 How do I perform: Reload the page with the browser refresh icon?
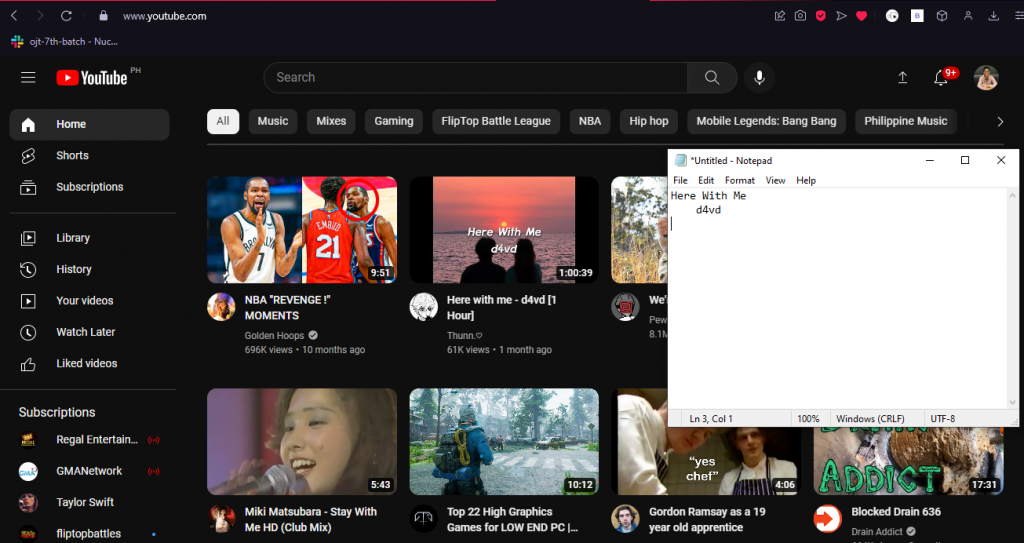point(66,16)
